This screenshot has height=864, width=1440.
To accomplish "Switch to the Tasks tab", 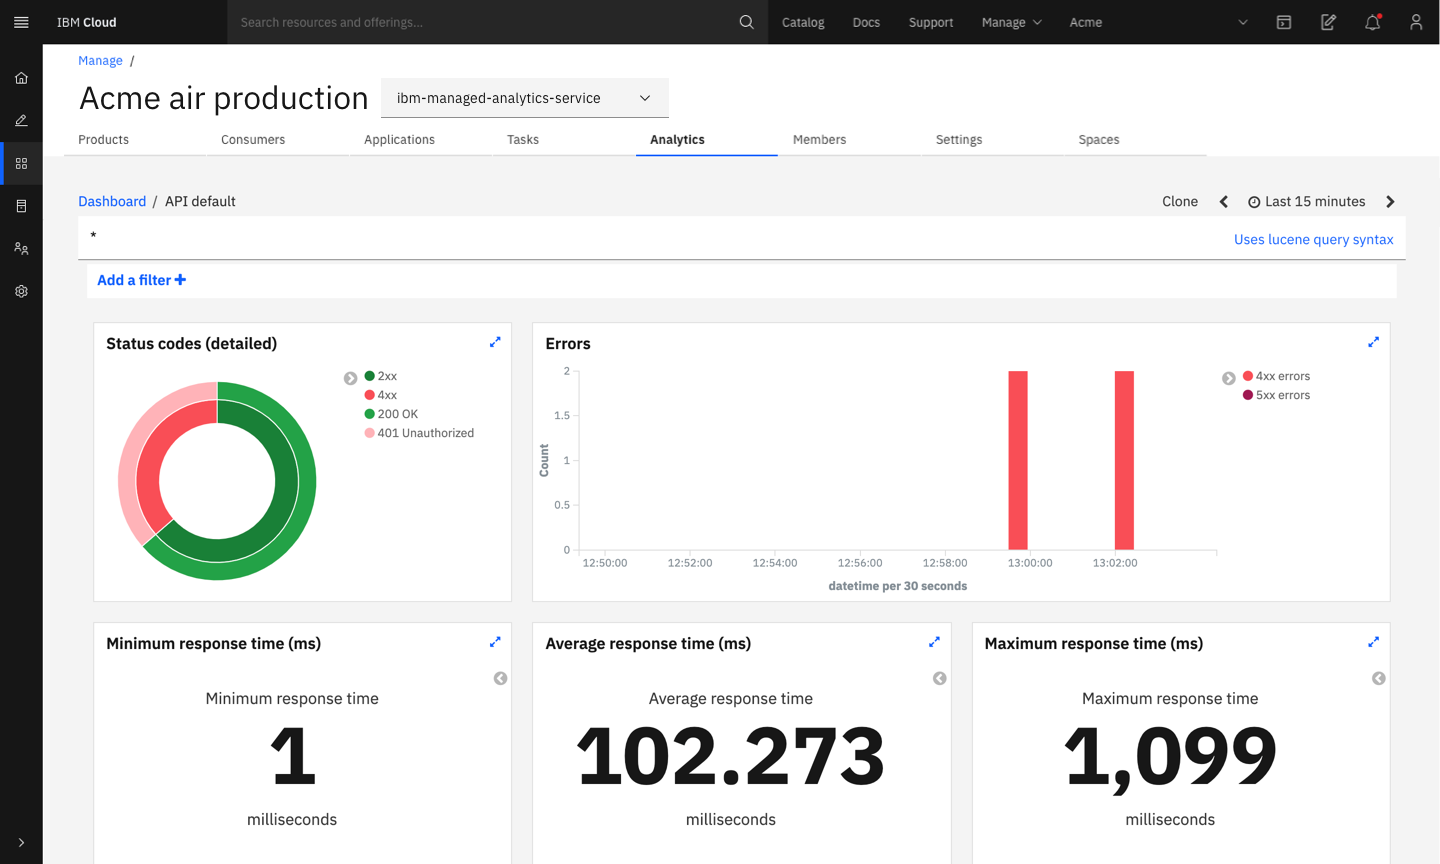I will (x=523, y=140).
